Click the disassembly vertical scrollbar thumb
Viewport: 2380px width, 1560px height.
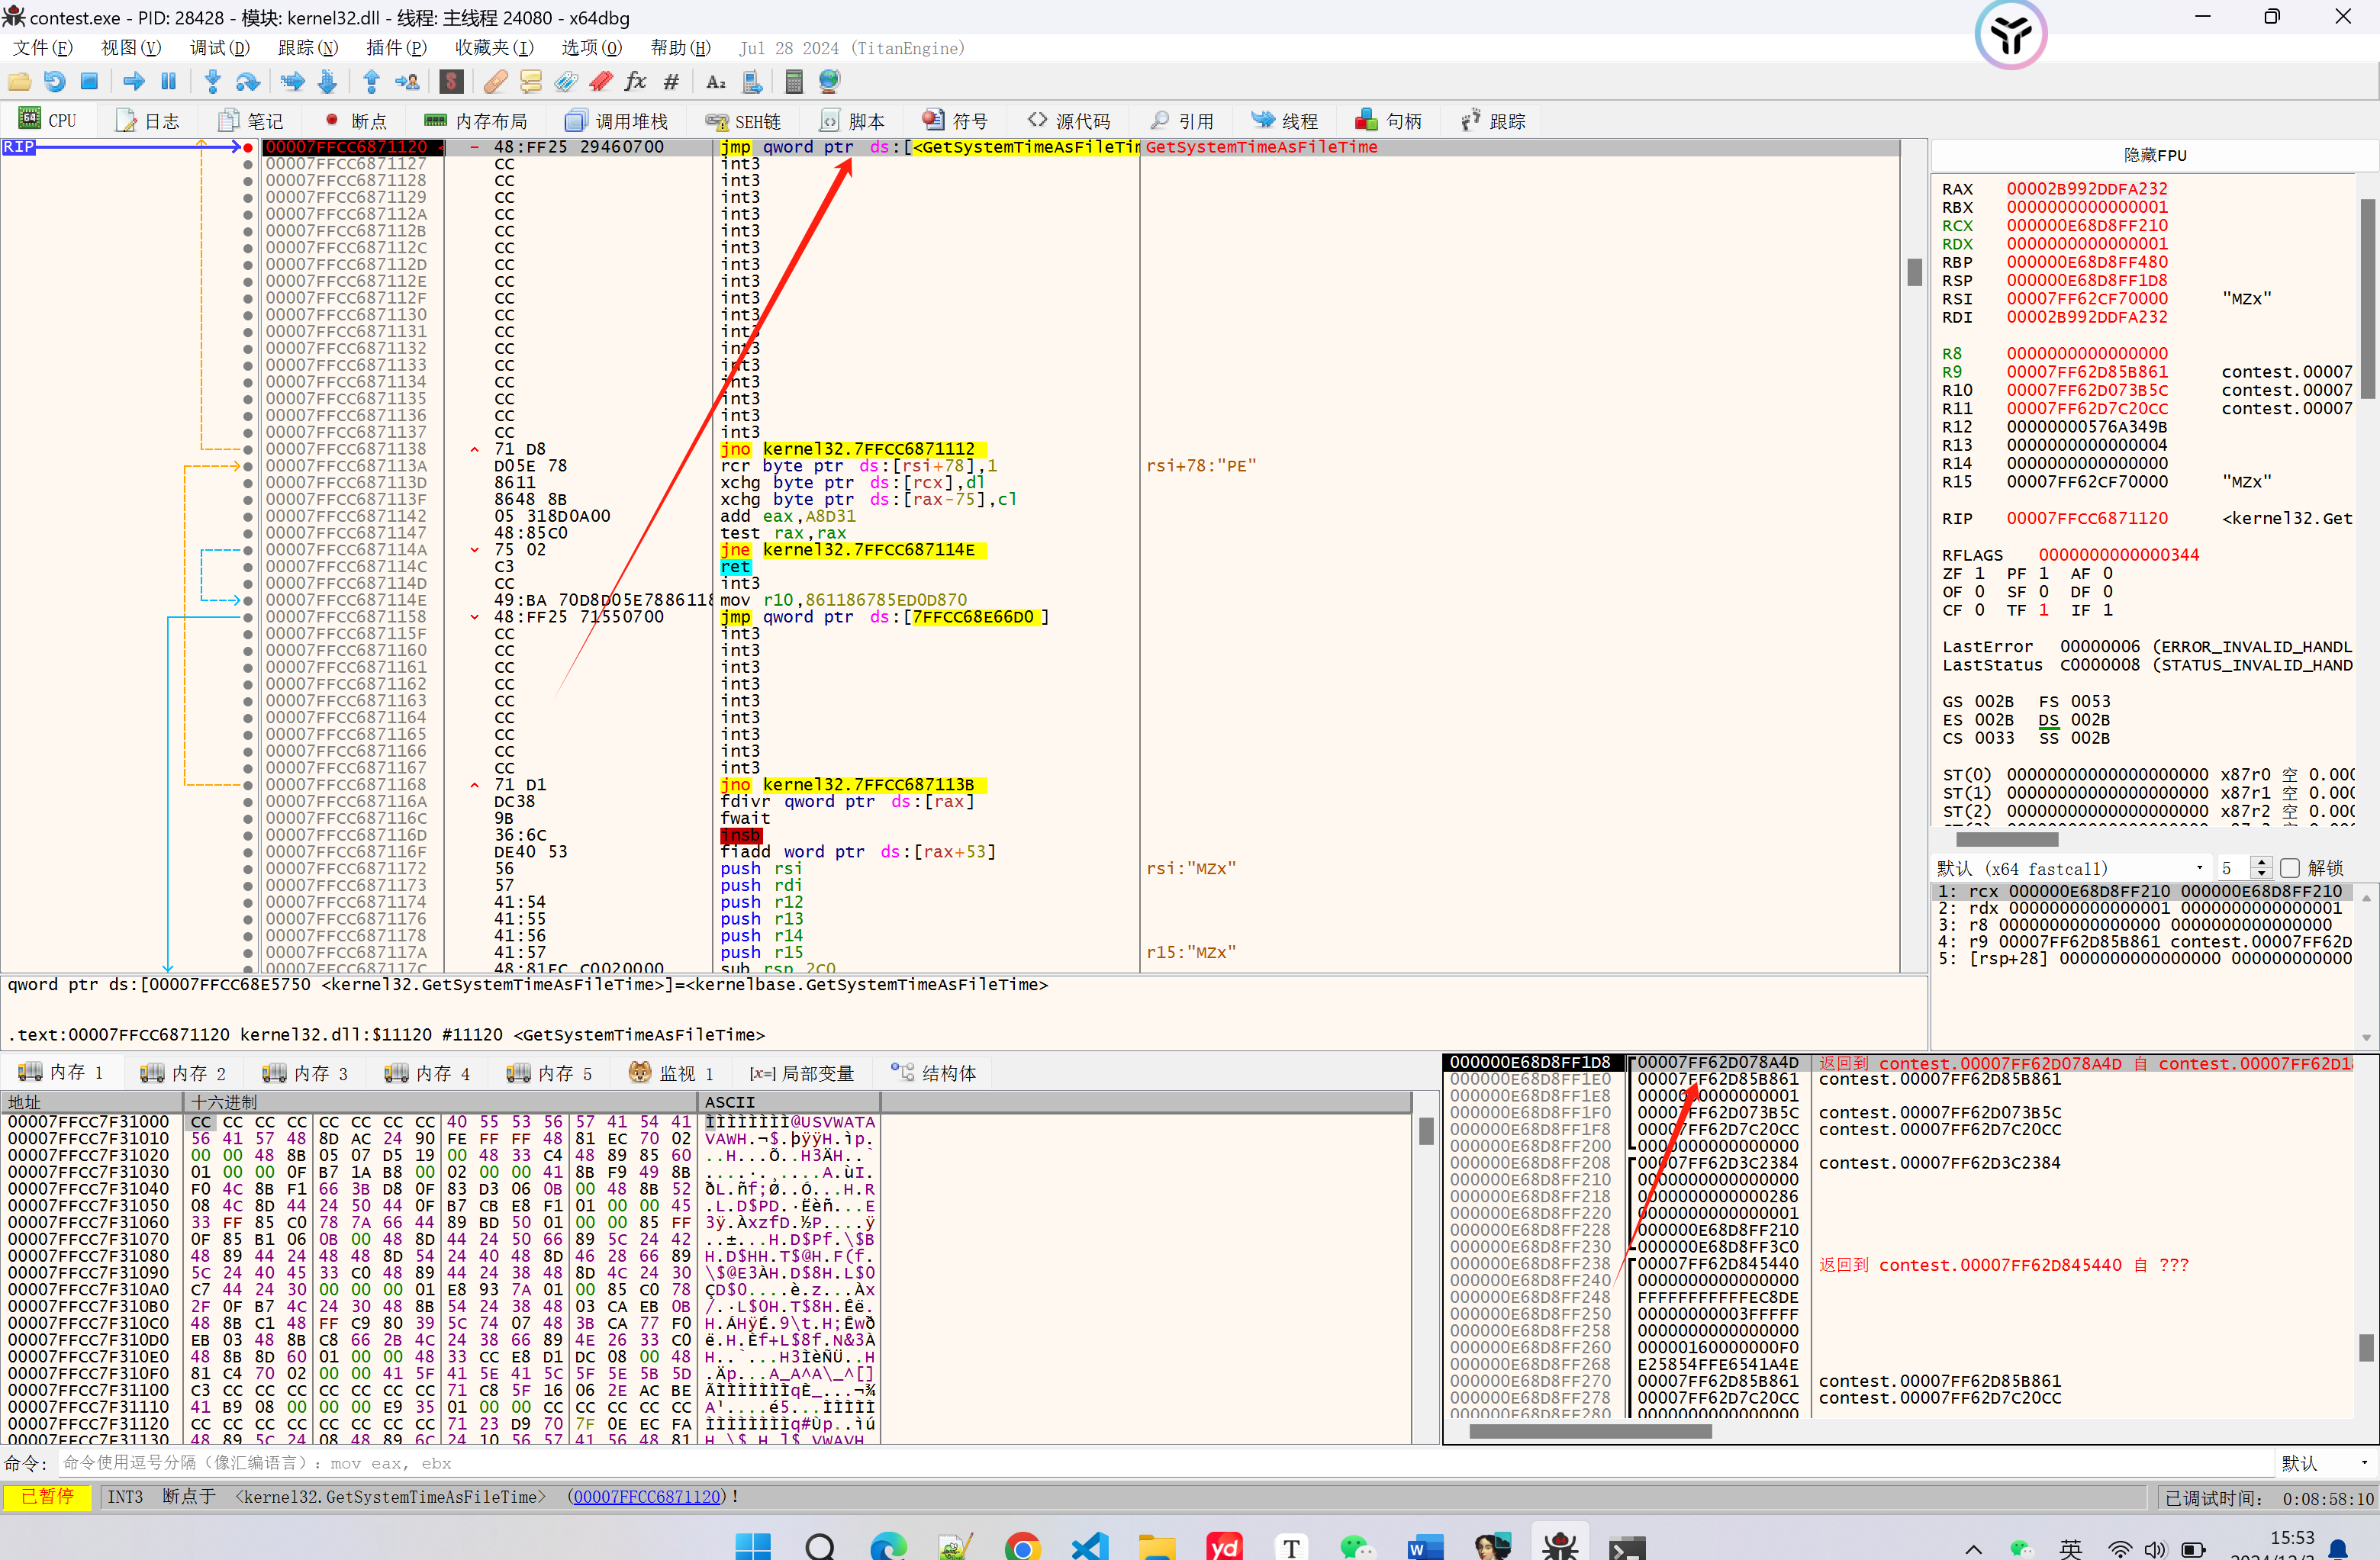(x=1914, y=272)
